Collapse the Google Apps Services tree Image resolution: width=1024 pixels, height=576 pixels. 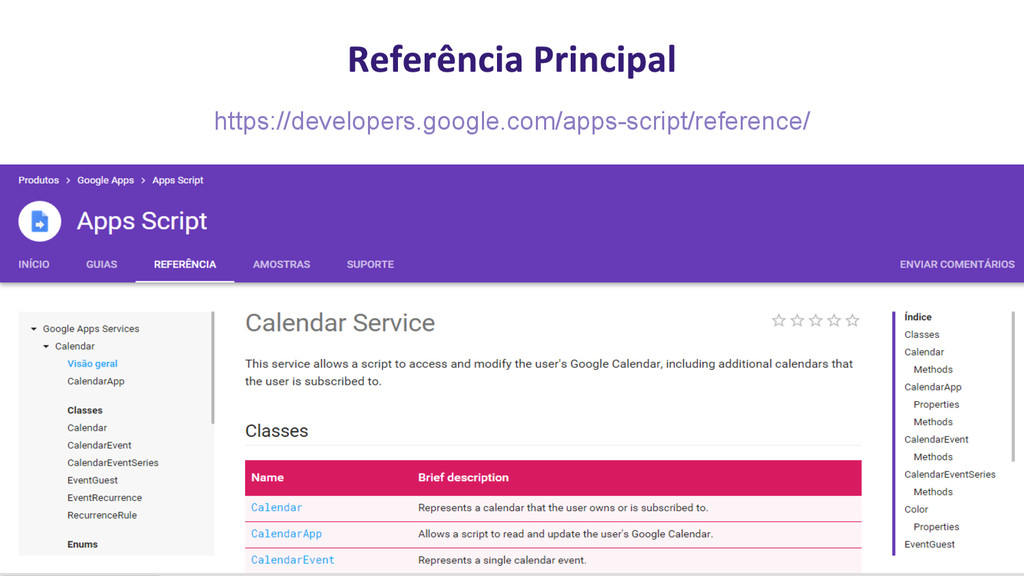(34, 329)
